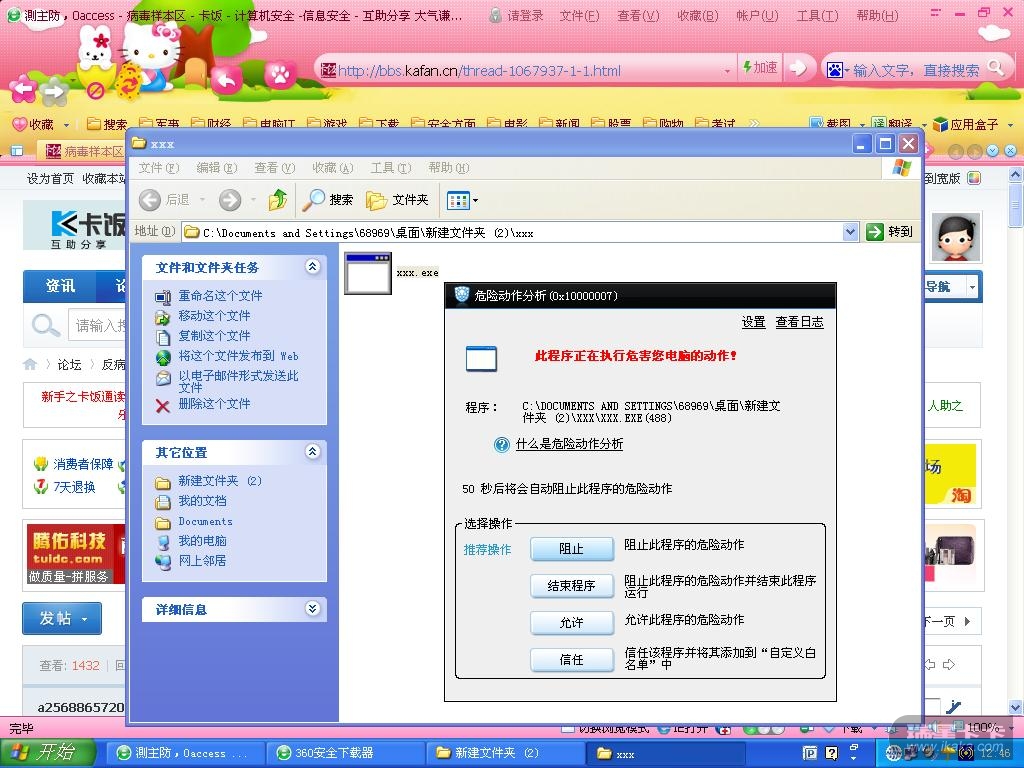
Task: Click the magnifier search icon in browser
Action: (x=995, y=67)
